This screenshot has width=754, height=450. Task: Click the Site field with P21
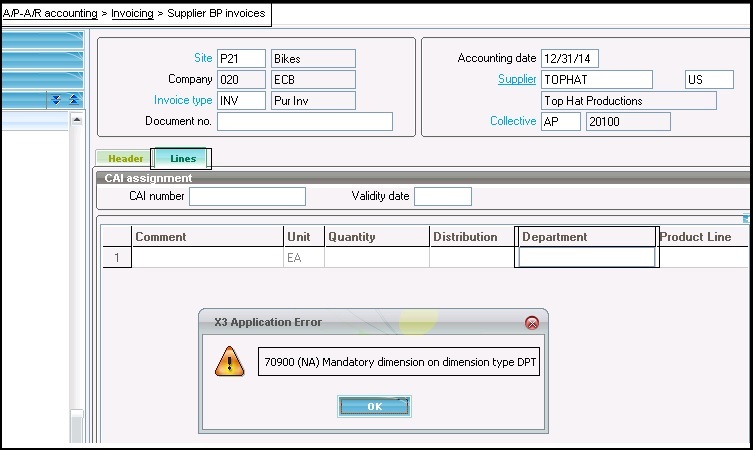pyautogui.click(x=241, y=59)
